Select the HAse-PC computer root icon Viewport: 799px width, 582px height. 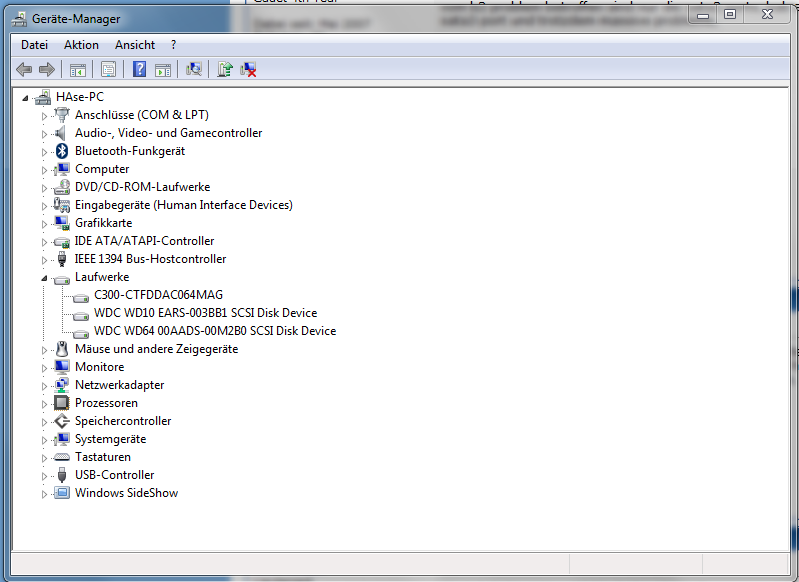pyautogui.click(x=43, y=97)
